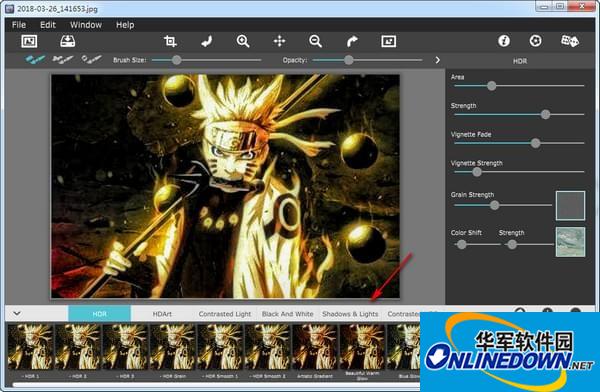Image resolution: width=600 pixels, height=392 pixels.
Task: Select the crop tool
Action: coord(170,41)
